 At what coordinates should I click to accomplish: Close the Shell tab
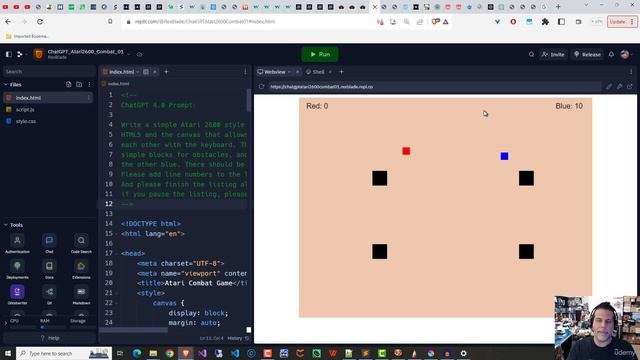(330, 72)
